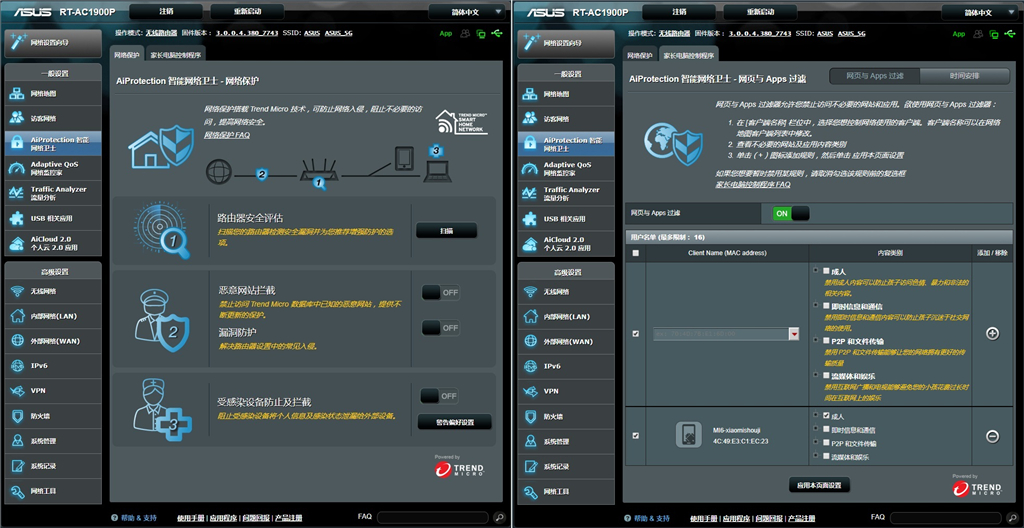Launch 网络设置向导 wizard on the 网络保护 page

click(53, 42)
